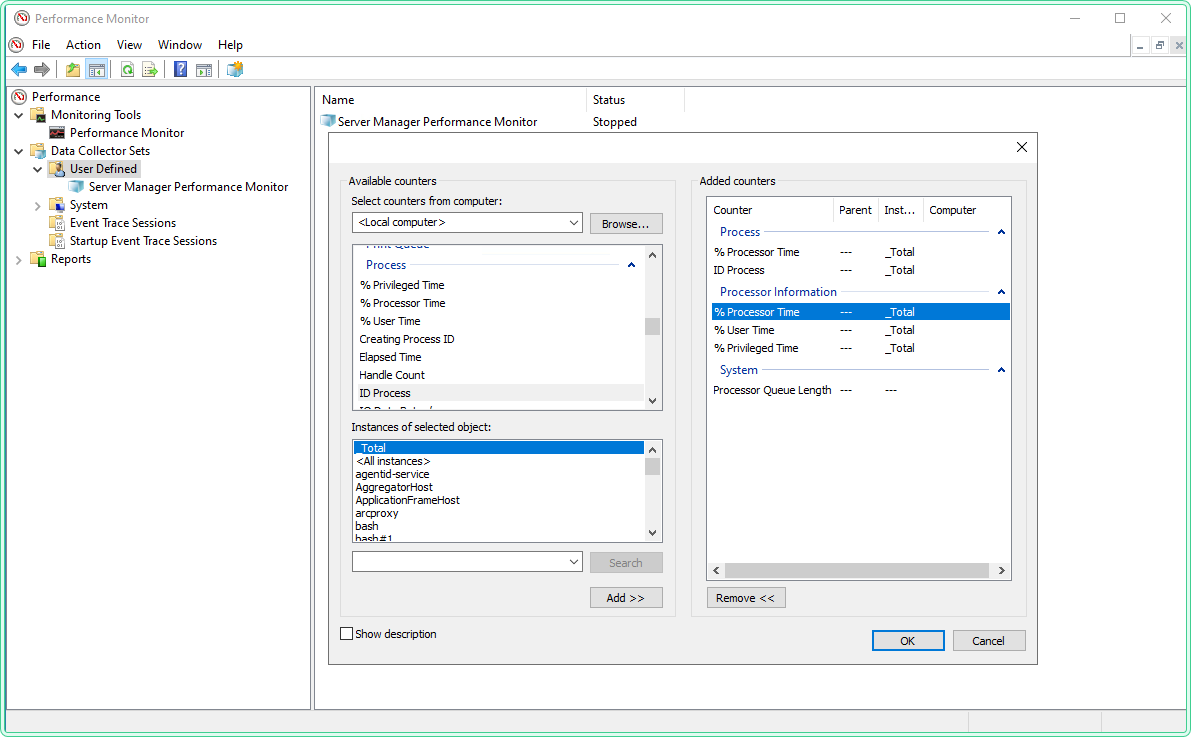Click the Add >> button
The width and height of the screenshot is (1191, 737).
click(626, 598)
